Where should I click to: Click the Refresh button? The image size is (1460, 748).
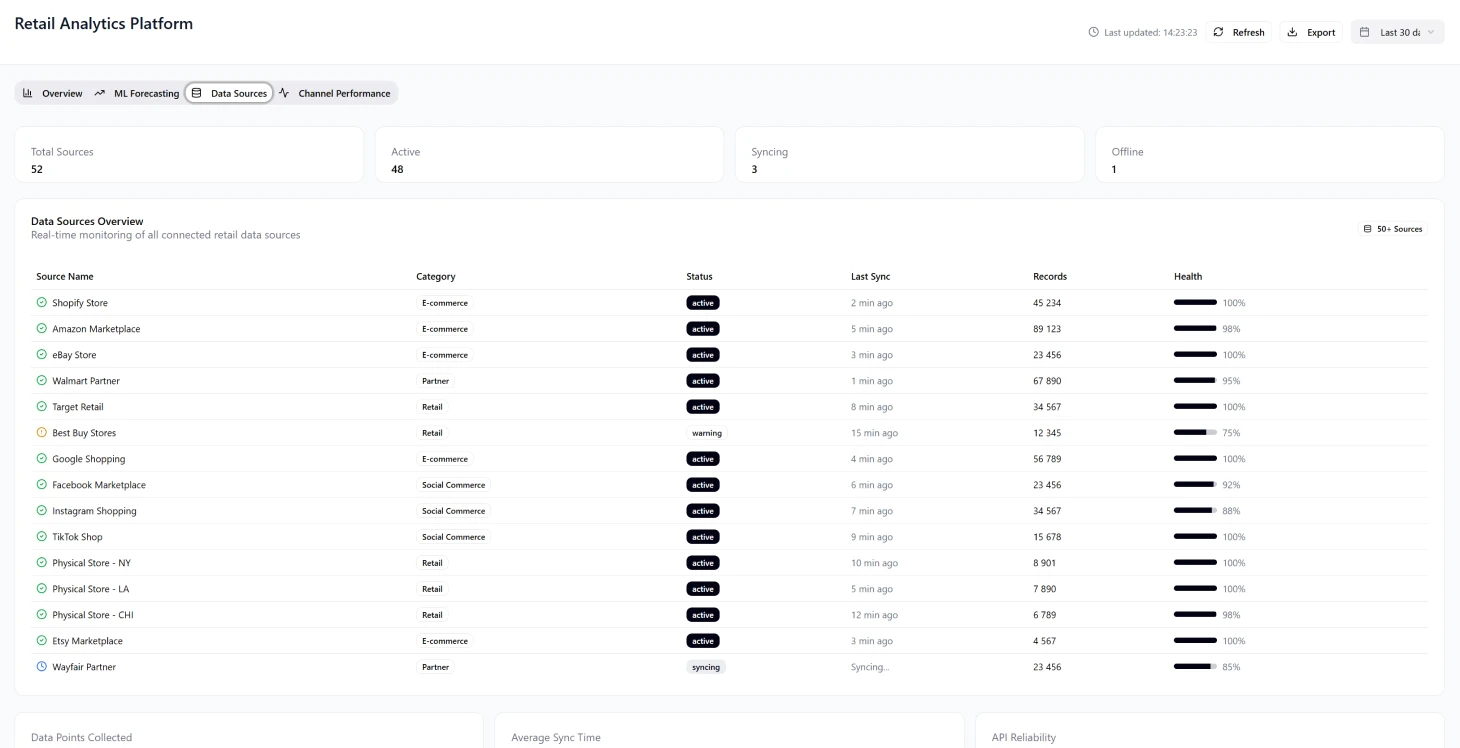(x=1239, y=32)
